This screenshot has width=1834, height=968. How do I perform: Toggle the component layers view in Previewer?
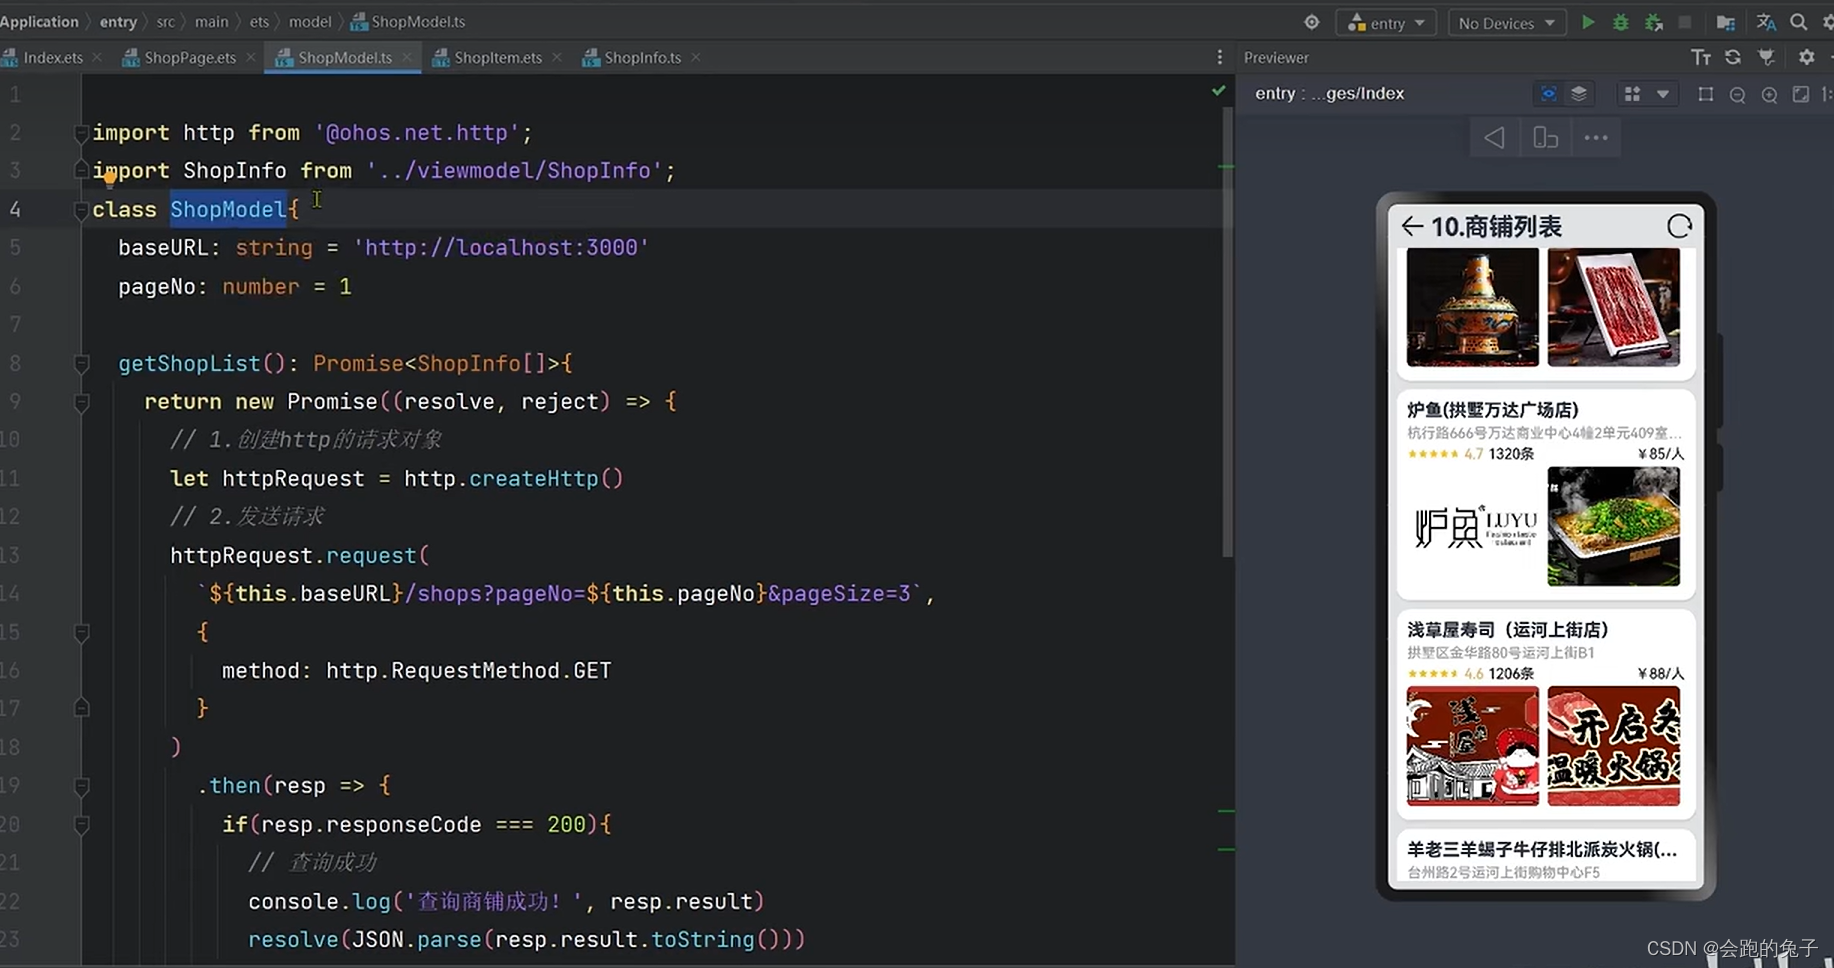[1580, 93]
